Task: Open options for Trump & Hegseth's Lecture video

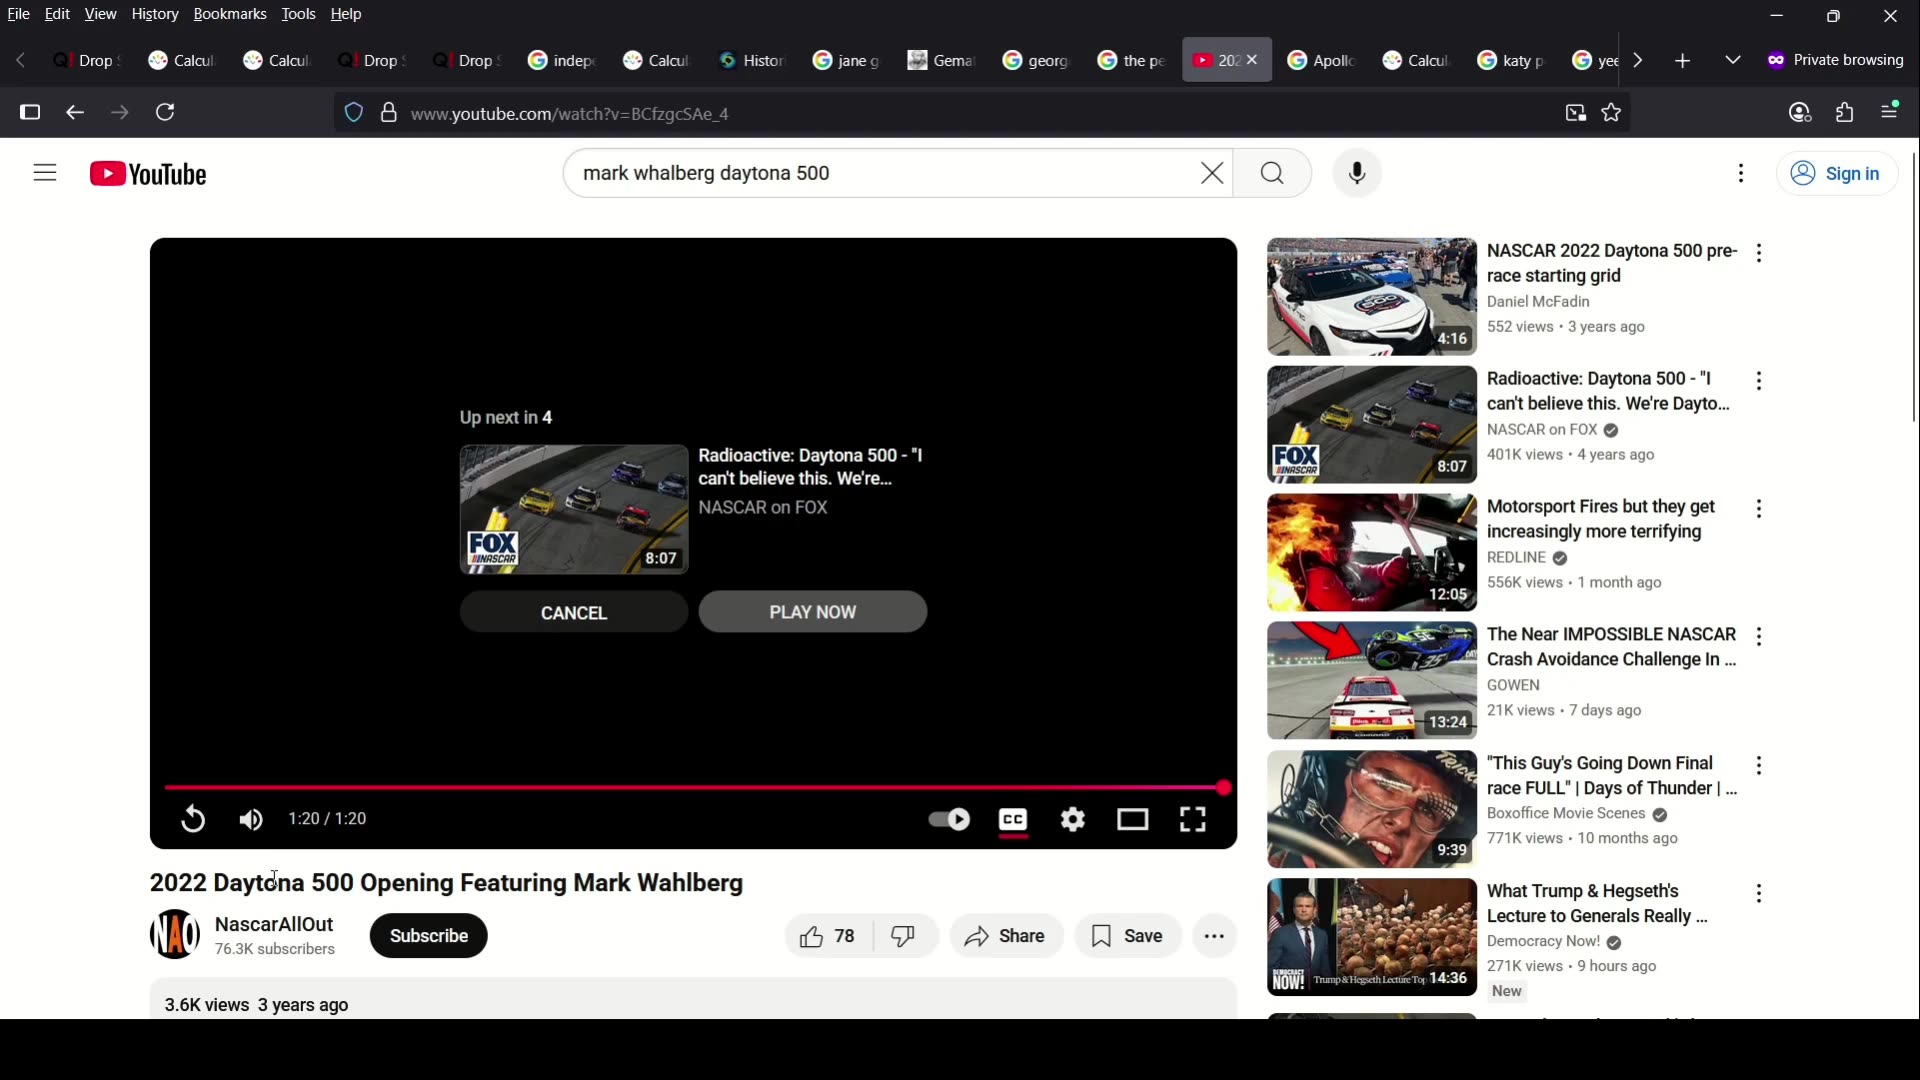Action: pos(1760,893)
